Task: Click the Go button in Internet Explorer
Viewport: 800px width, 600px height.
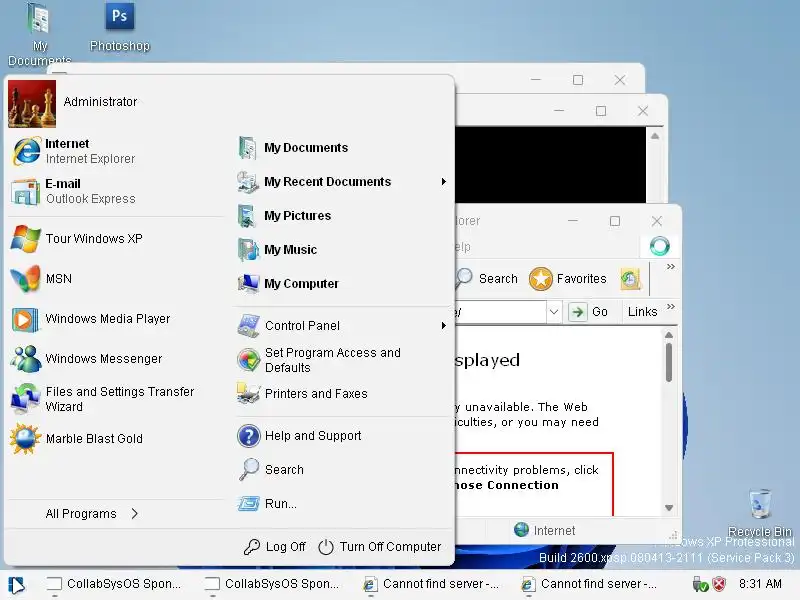Action: point(589,312)
